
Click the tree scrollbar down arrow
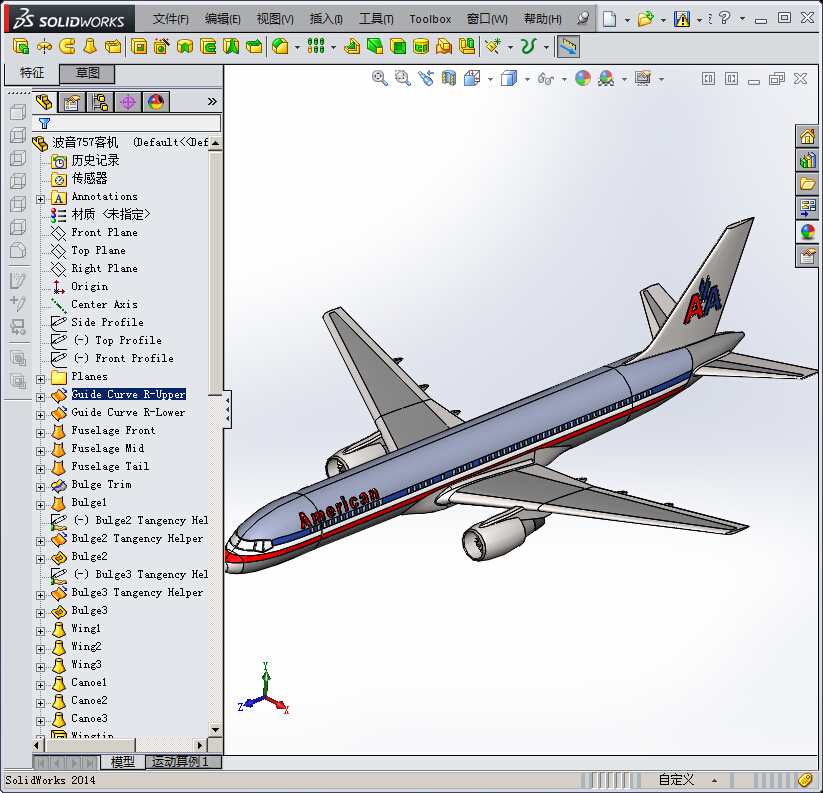tap(215, 729)
